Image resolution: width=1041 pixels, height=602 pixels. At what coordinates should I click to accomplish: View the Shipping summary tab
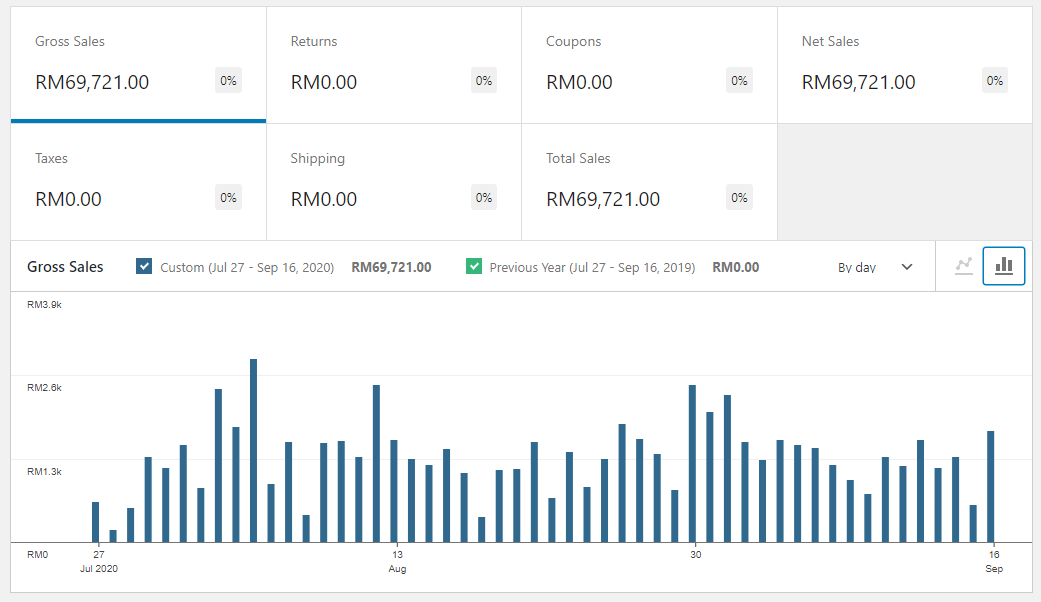click(394, 182)
